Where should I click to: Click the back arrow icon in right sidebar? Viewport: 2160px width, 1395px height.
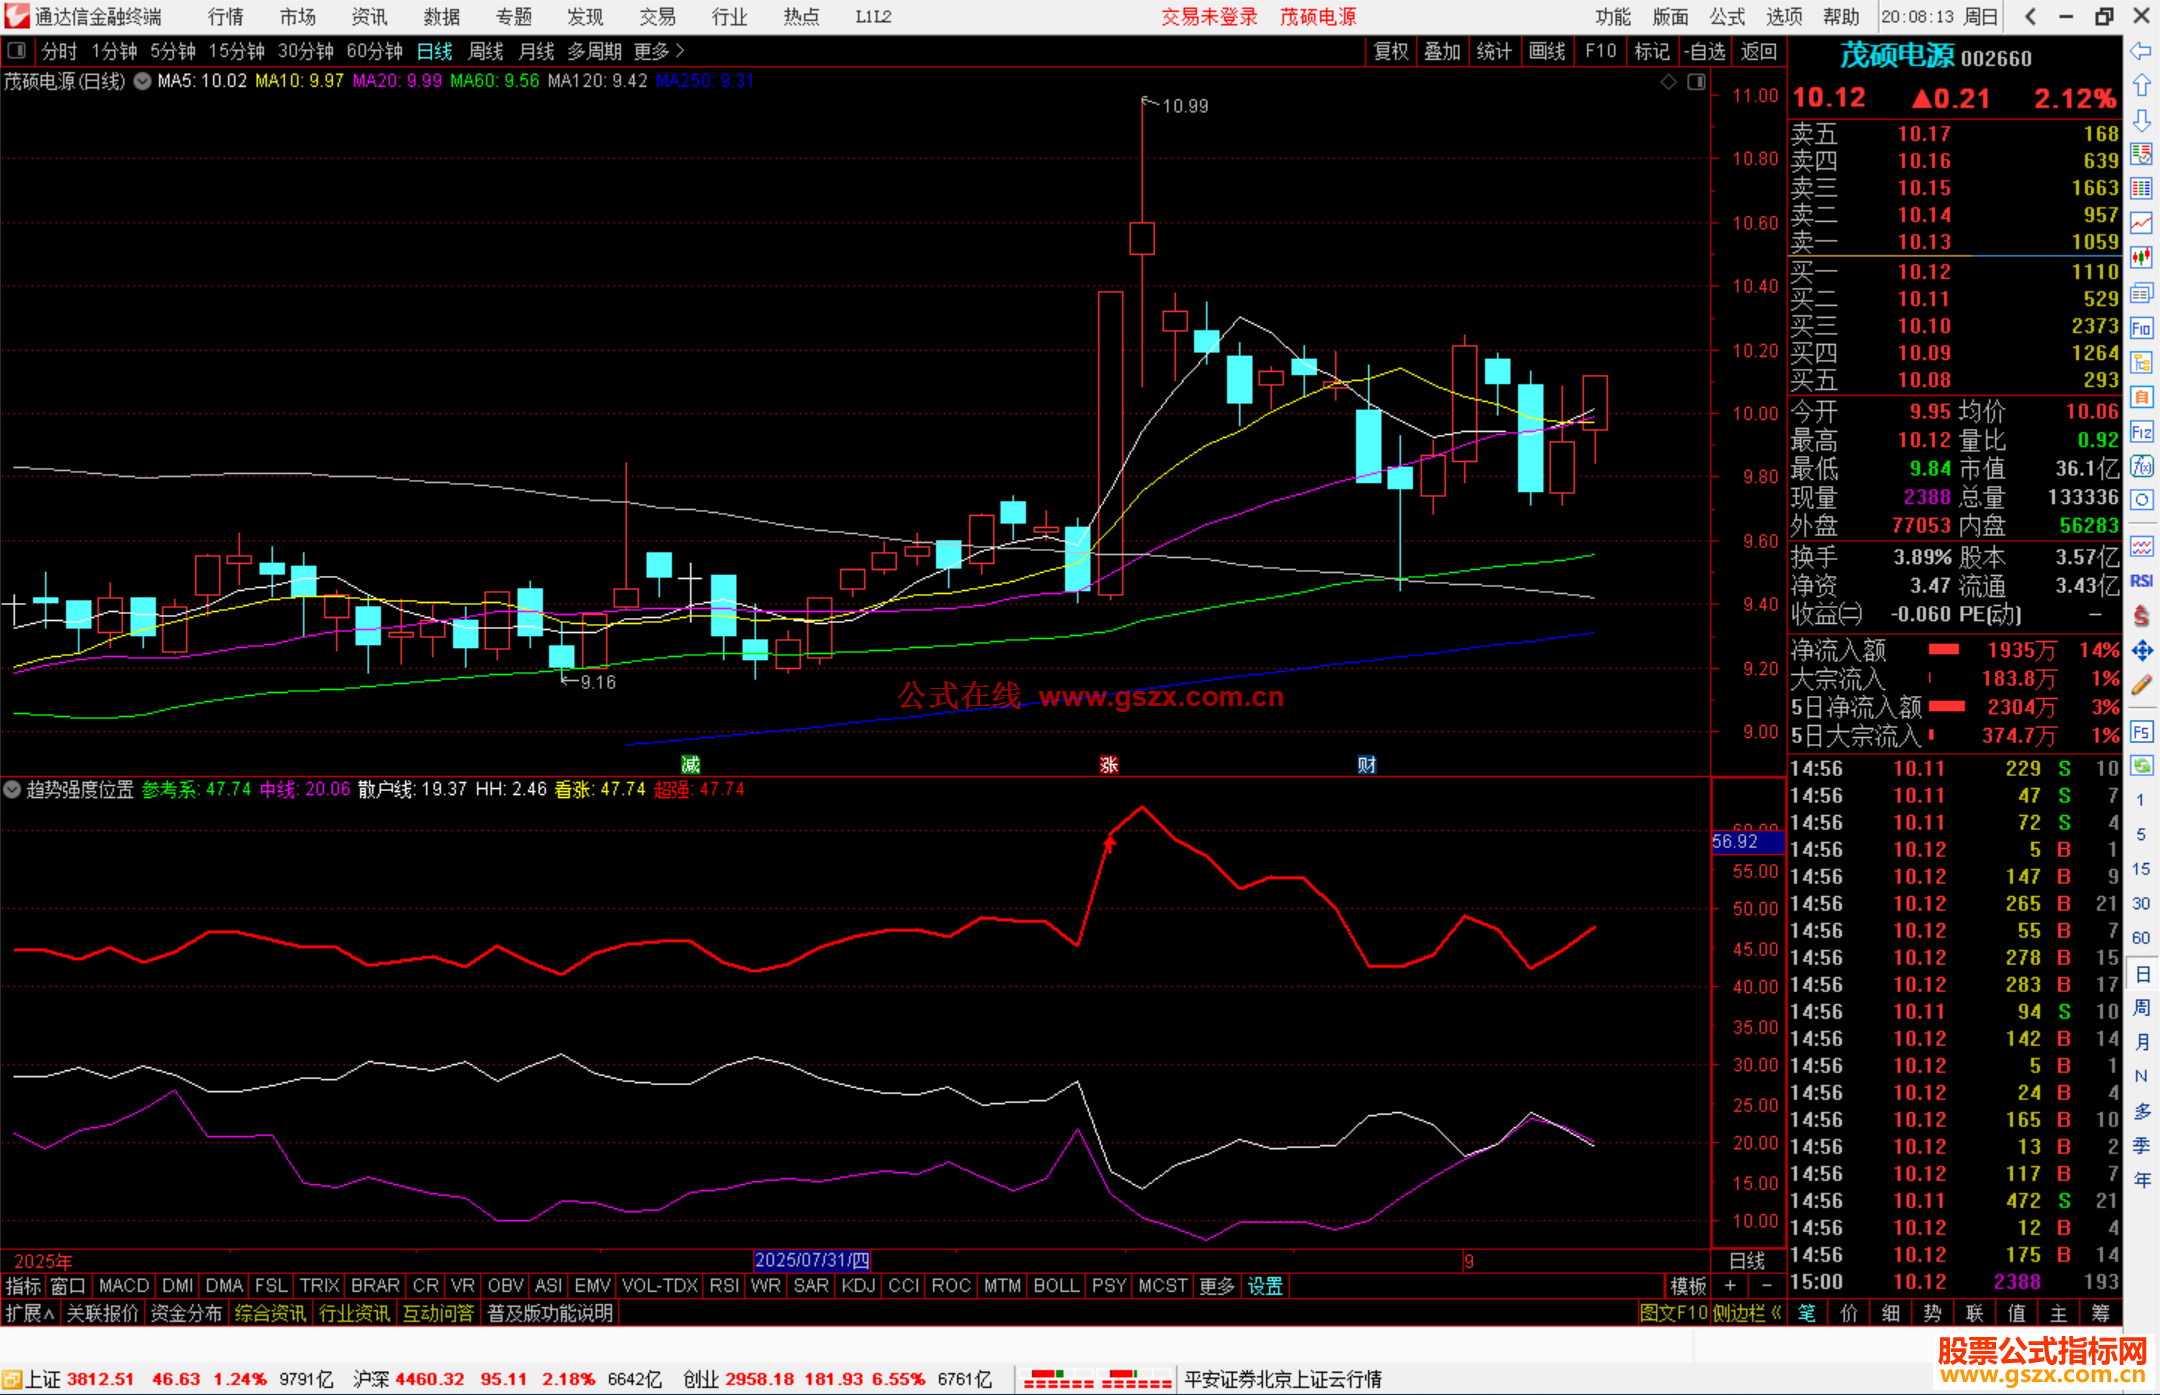pyautogui.click(x=2141, y=51)
